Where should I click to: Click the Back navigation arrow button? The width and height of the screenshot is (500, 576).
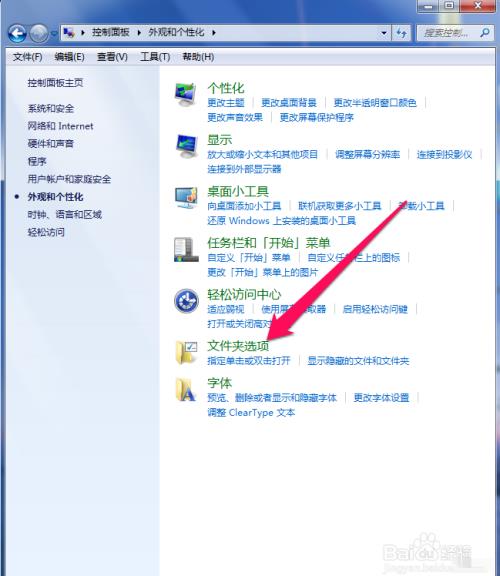tap(17, 33)
